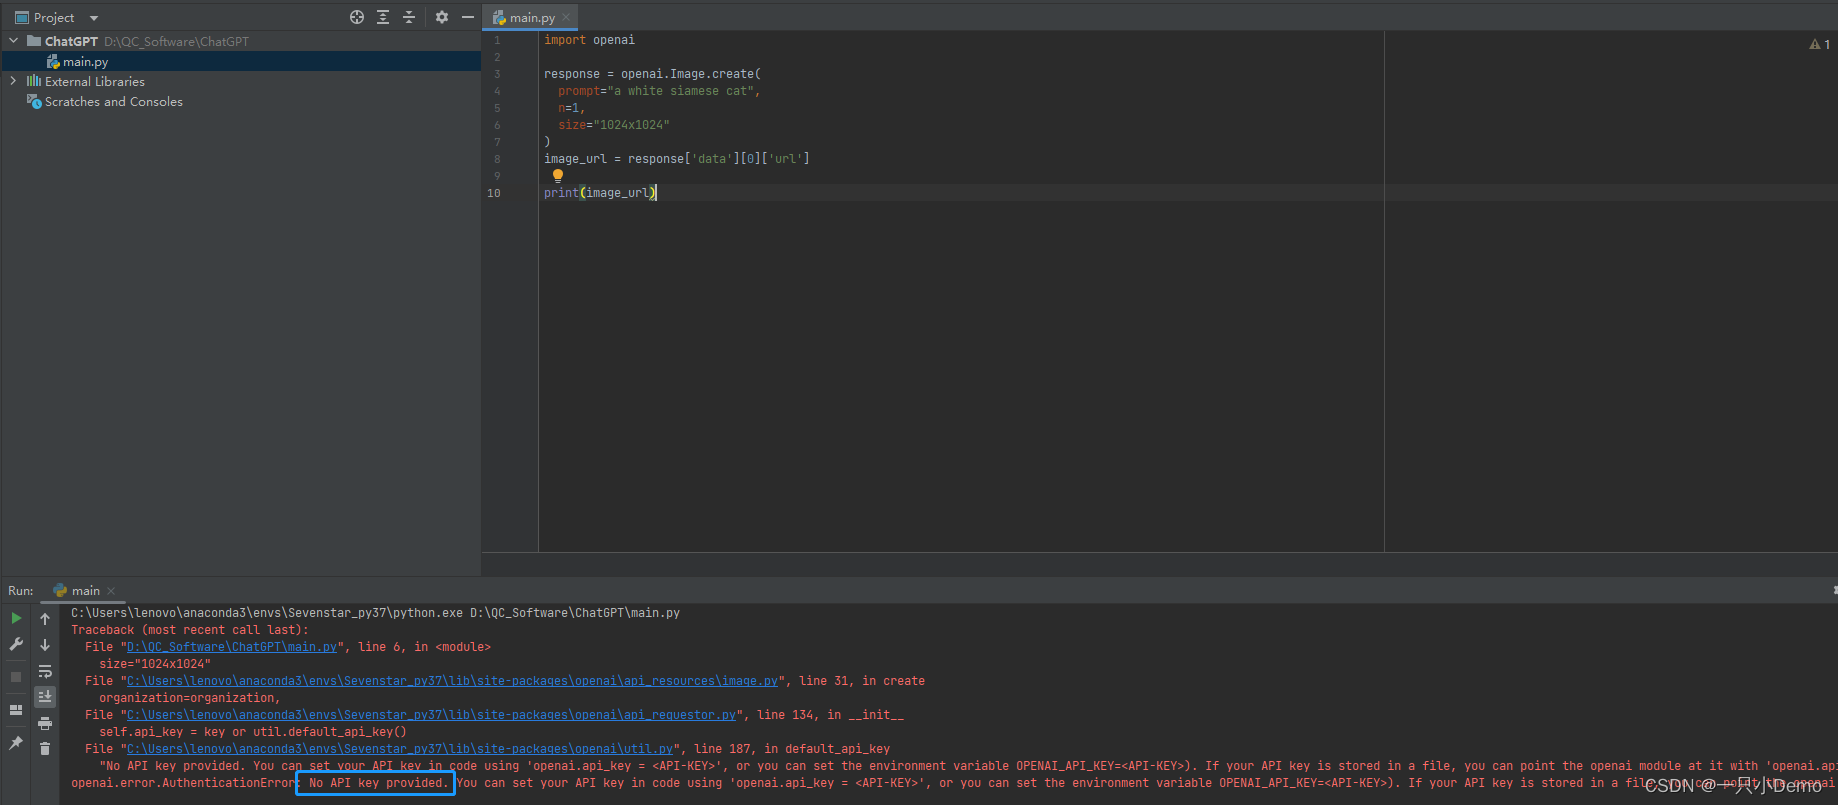Toggle Scroll to End in the Run console

tap(45, 697)
